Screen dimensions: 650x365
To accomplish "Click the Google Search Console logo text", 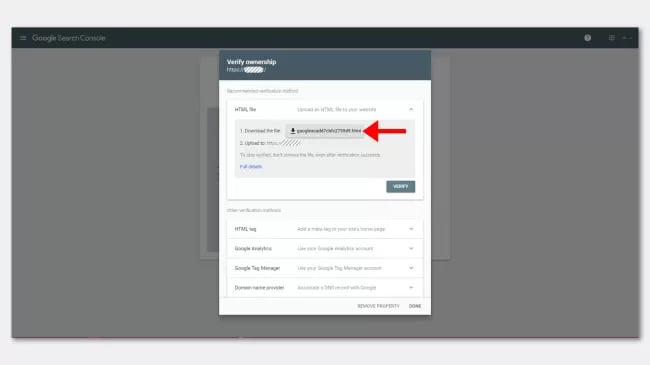I will point(69,38).
